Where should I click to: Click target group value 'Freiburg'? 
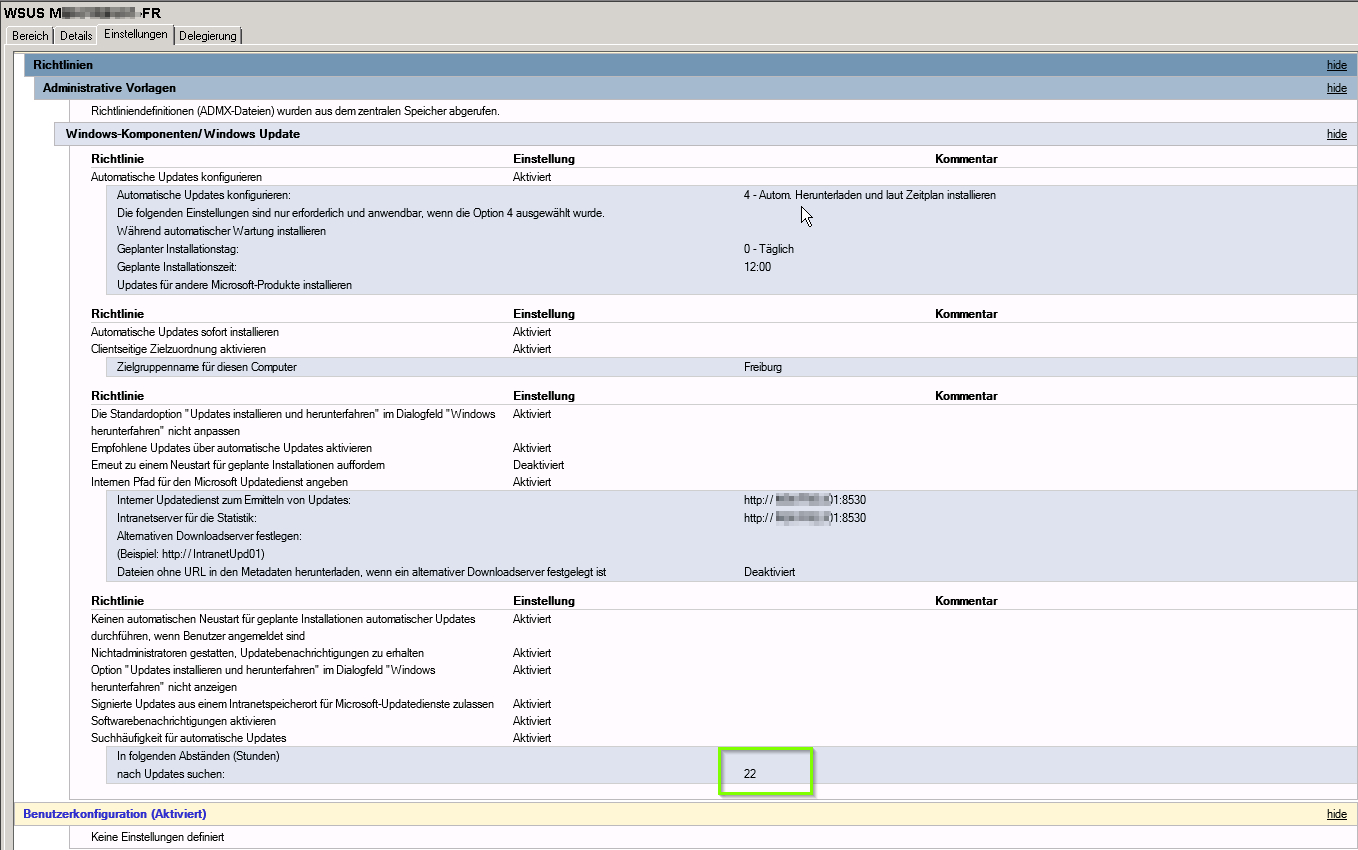tap(763, 367)
